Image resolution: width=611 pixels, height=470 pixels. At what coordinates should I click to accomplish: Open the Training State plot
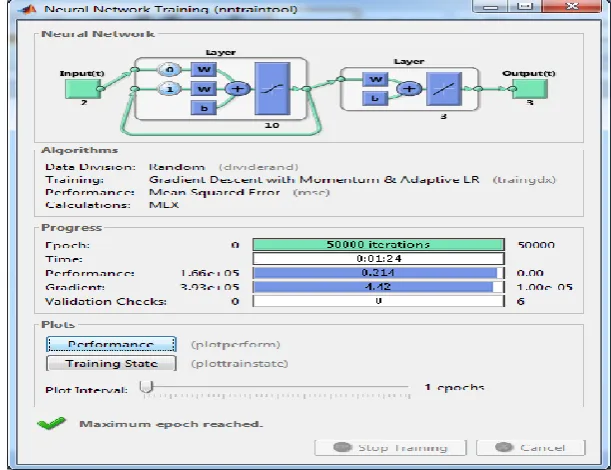pos(111,363)
